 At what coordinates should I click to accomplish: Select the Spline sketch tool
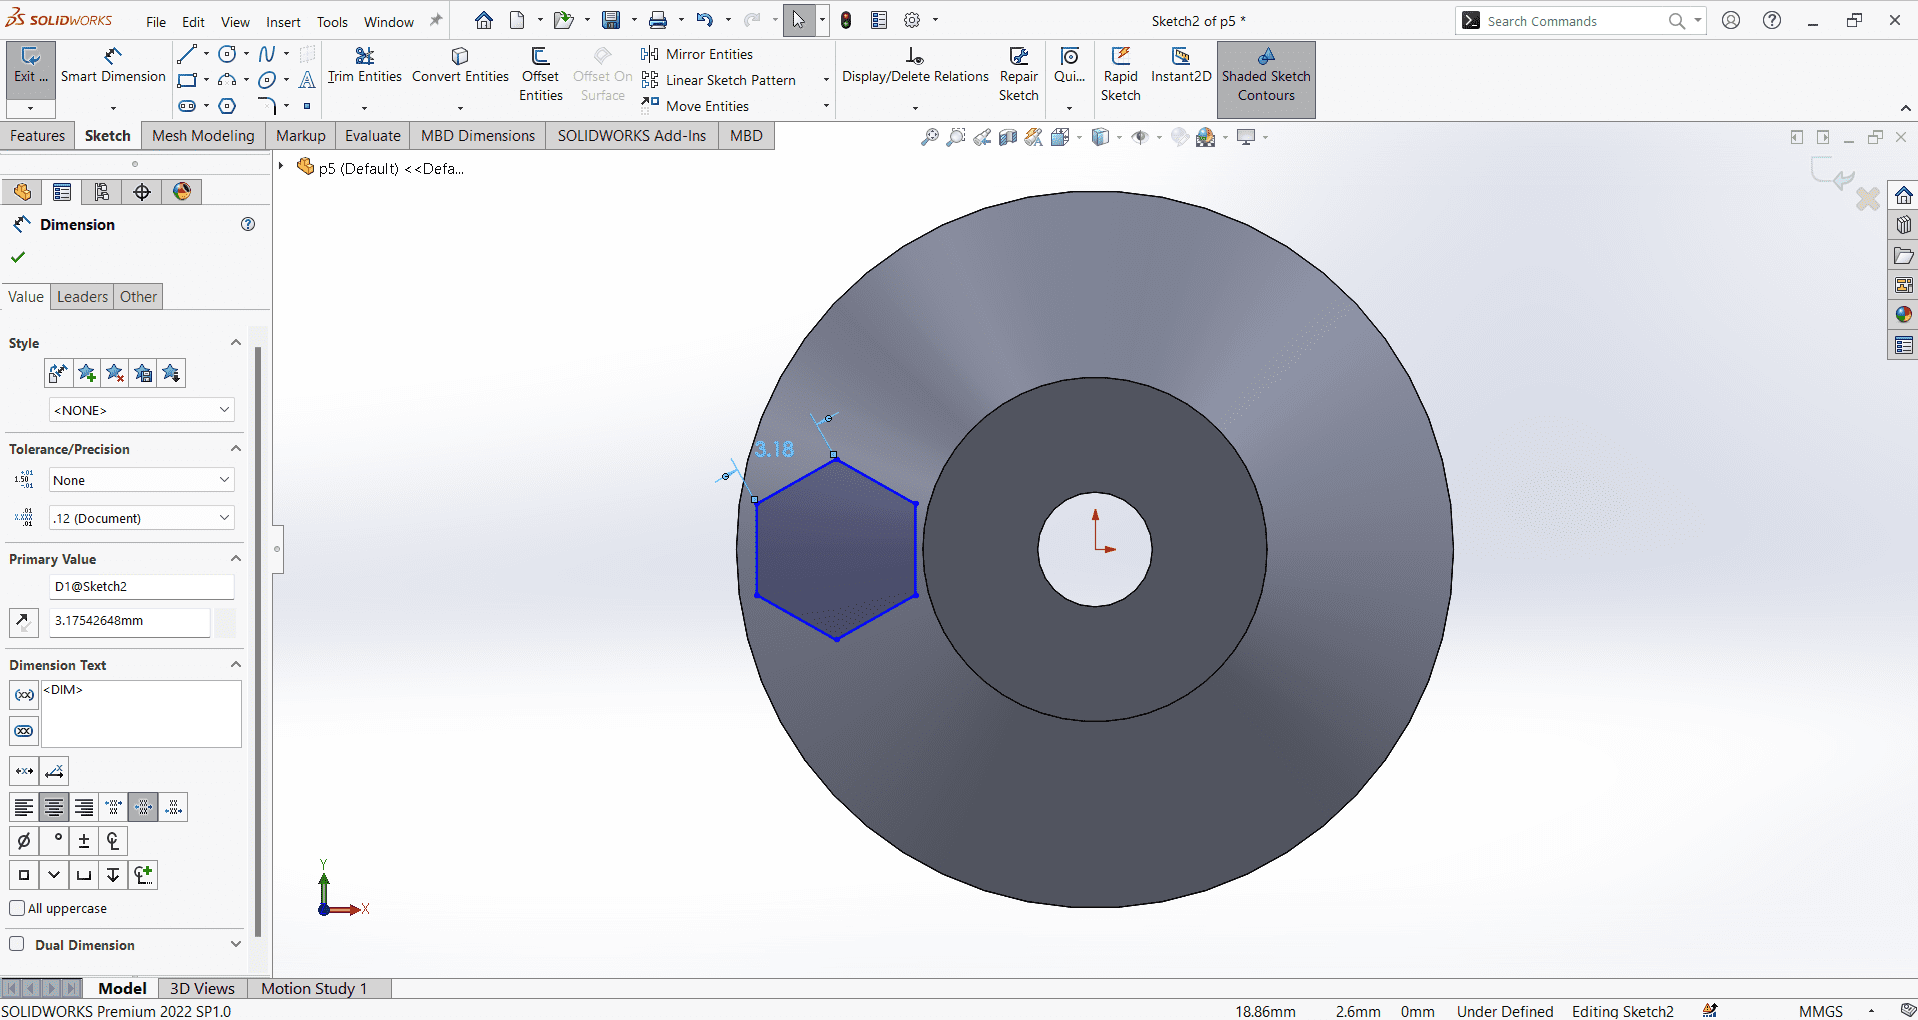click(267, 54)
